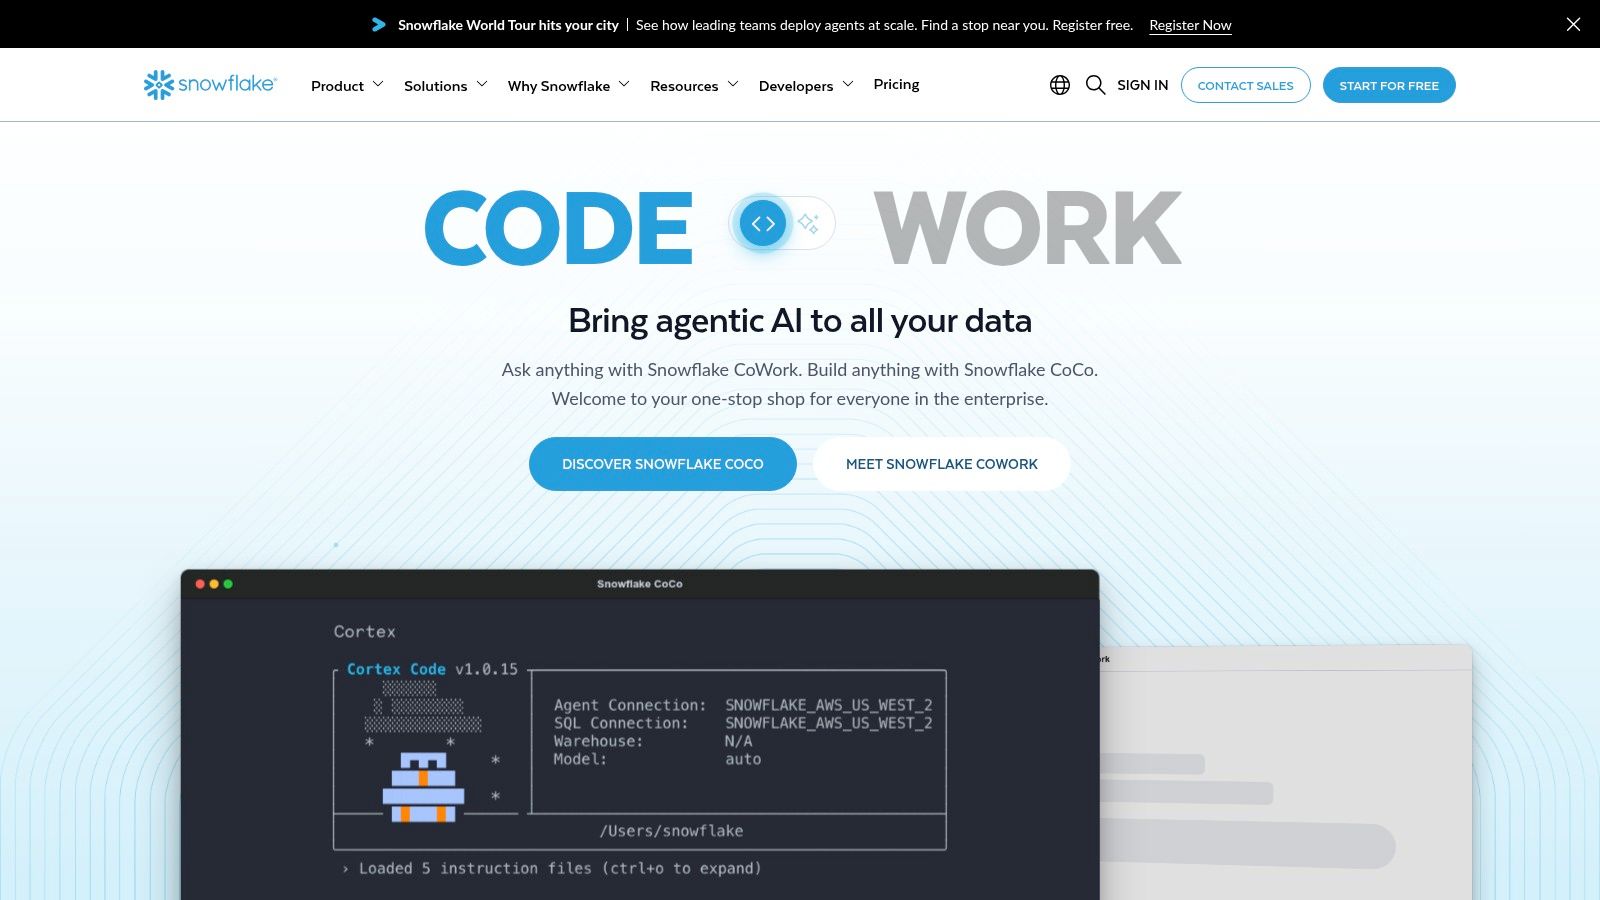The height and width of the screenshot is (900, 1600).
Task: Click the Snowflake logo in the header
Action: pos(210,85)
